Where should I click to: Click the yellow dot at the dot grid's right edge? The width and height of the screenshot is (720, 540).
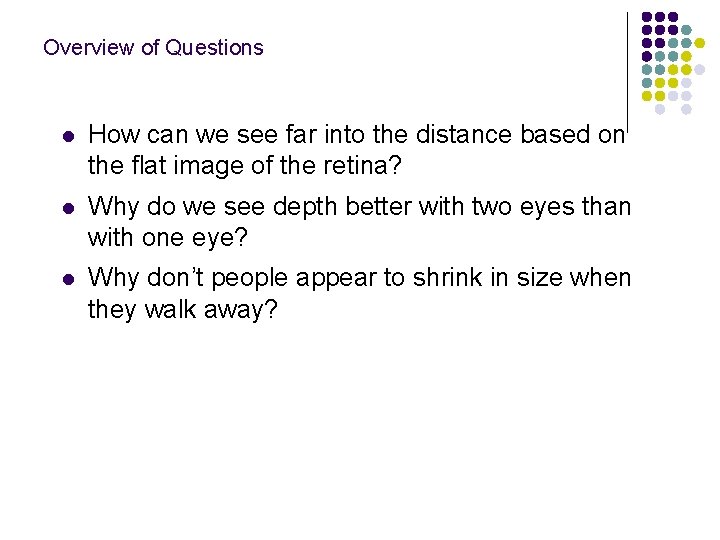pyautogui.click(x=699, y=43)
